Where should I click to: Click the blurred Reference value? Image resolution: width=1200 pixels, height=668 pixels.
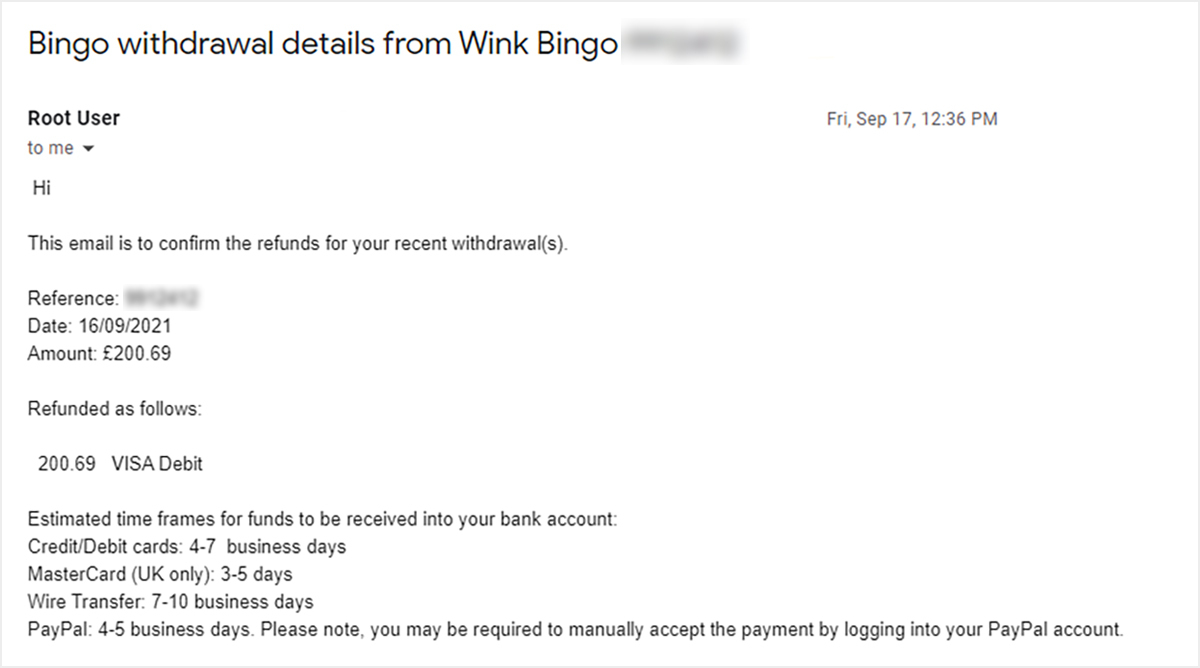(162, 298)
